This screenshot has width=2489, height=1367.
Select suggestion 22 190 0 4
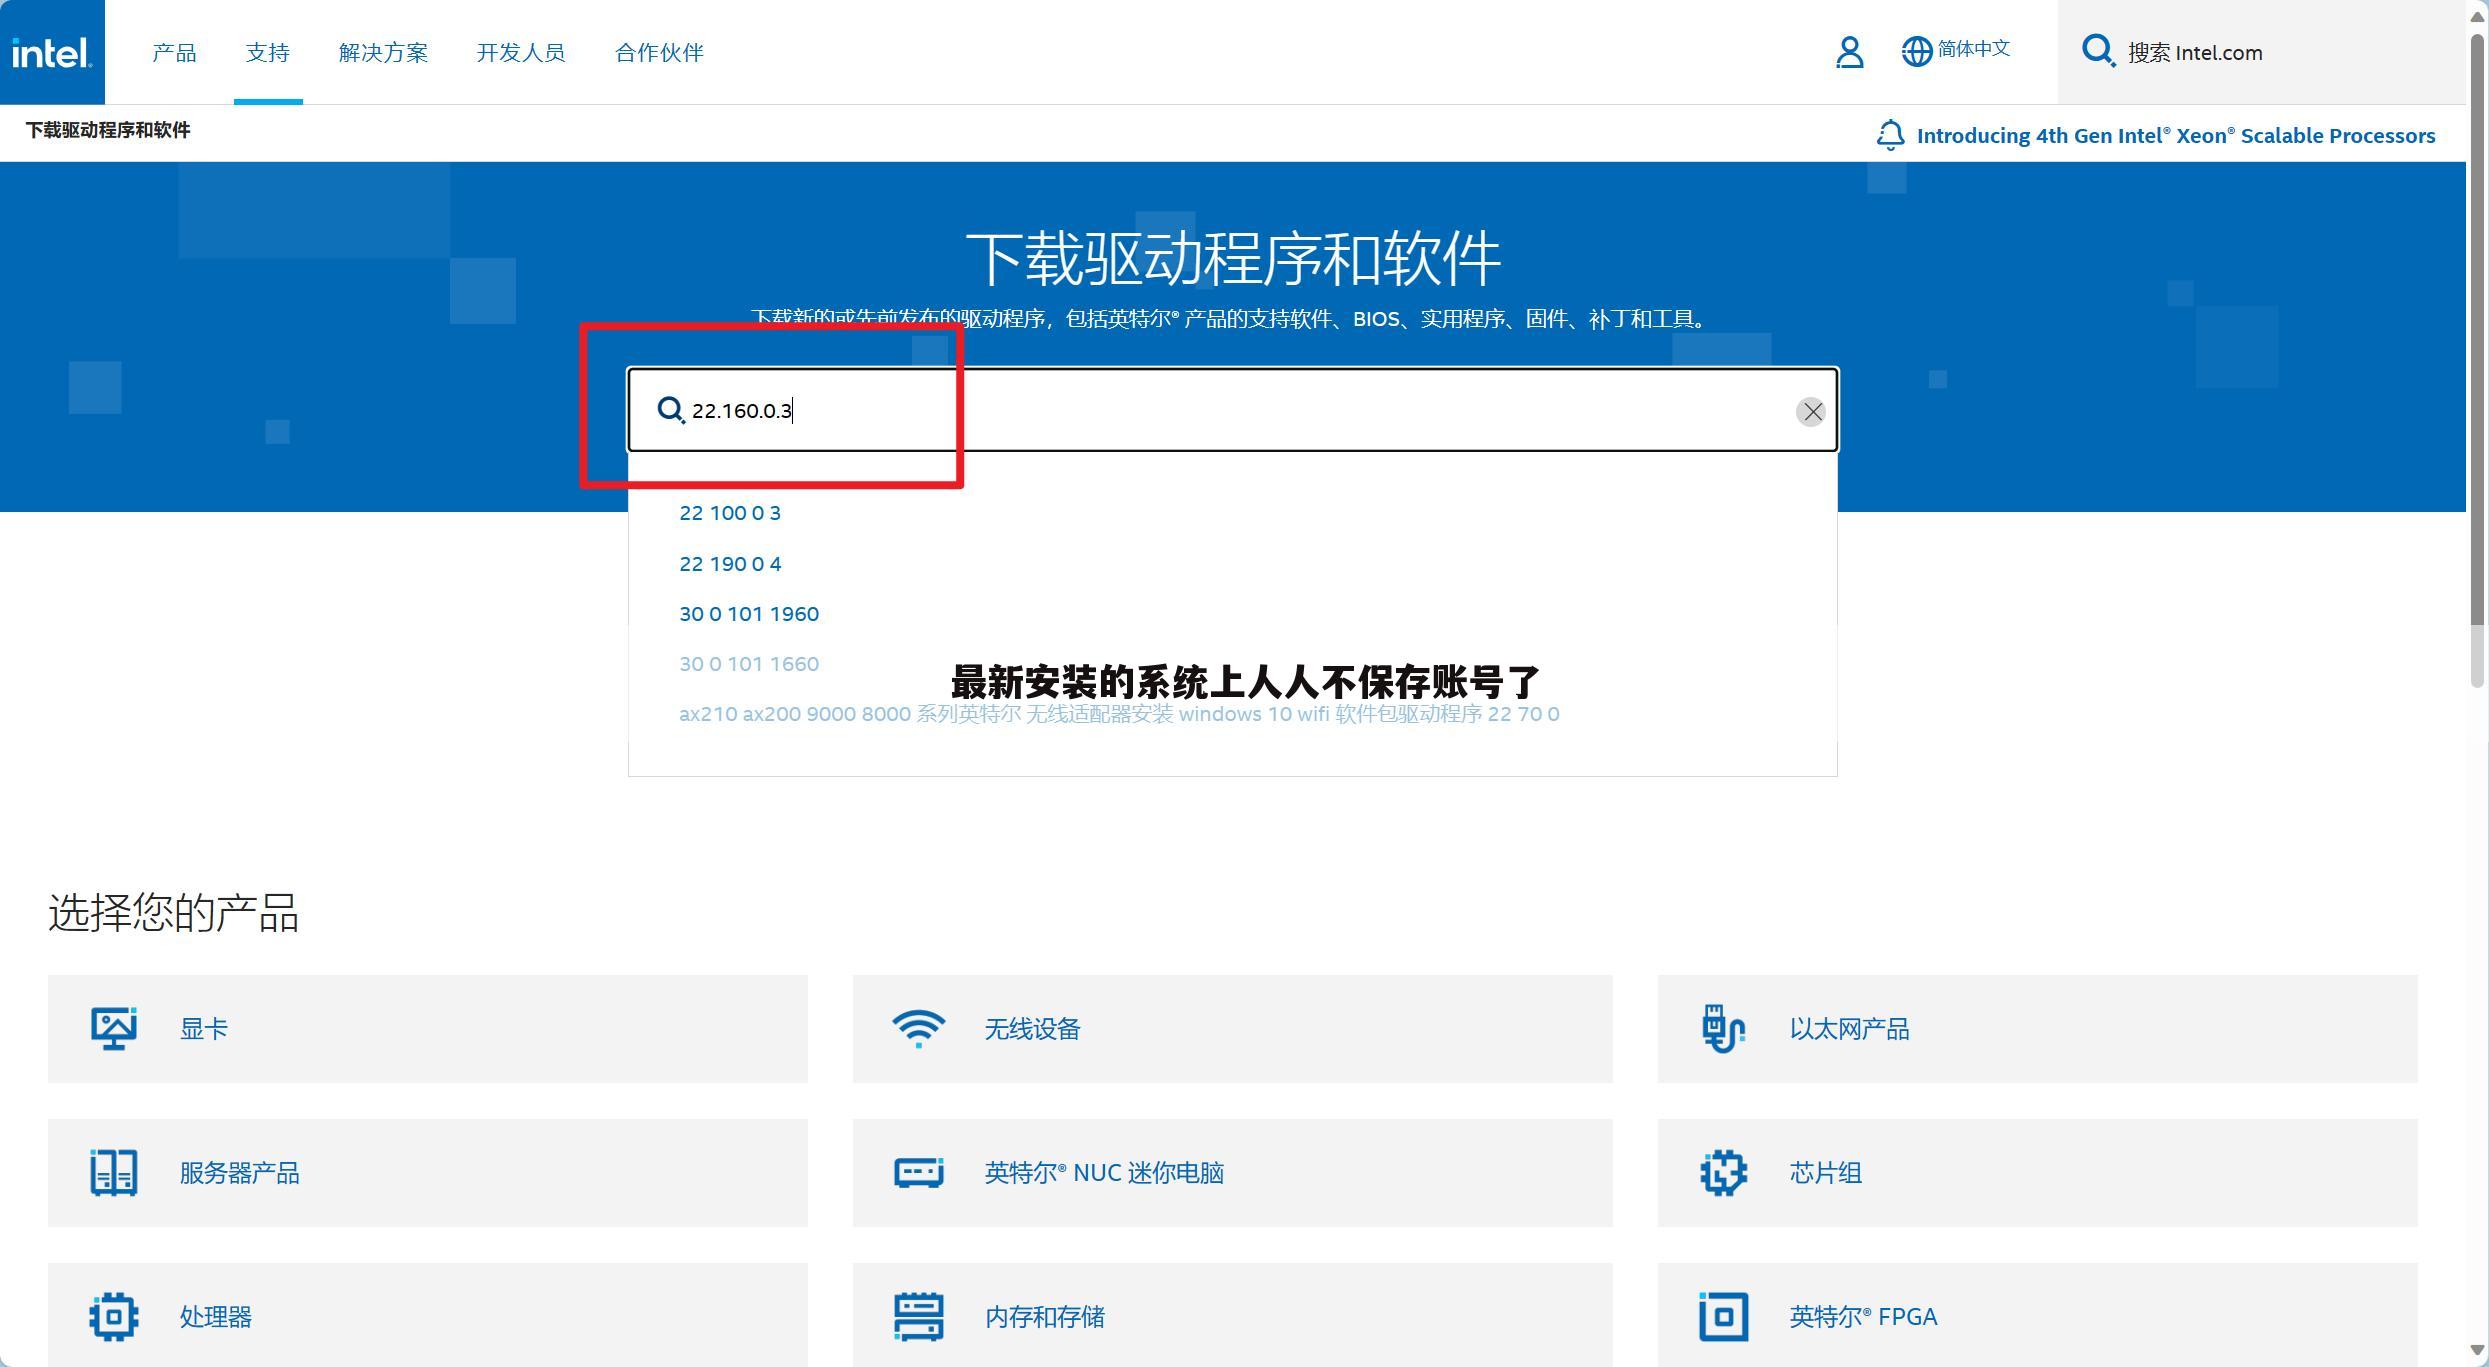[x=730, y=564]
